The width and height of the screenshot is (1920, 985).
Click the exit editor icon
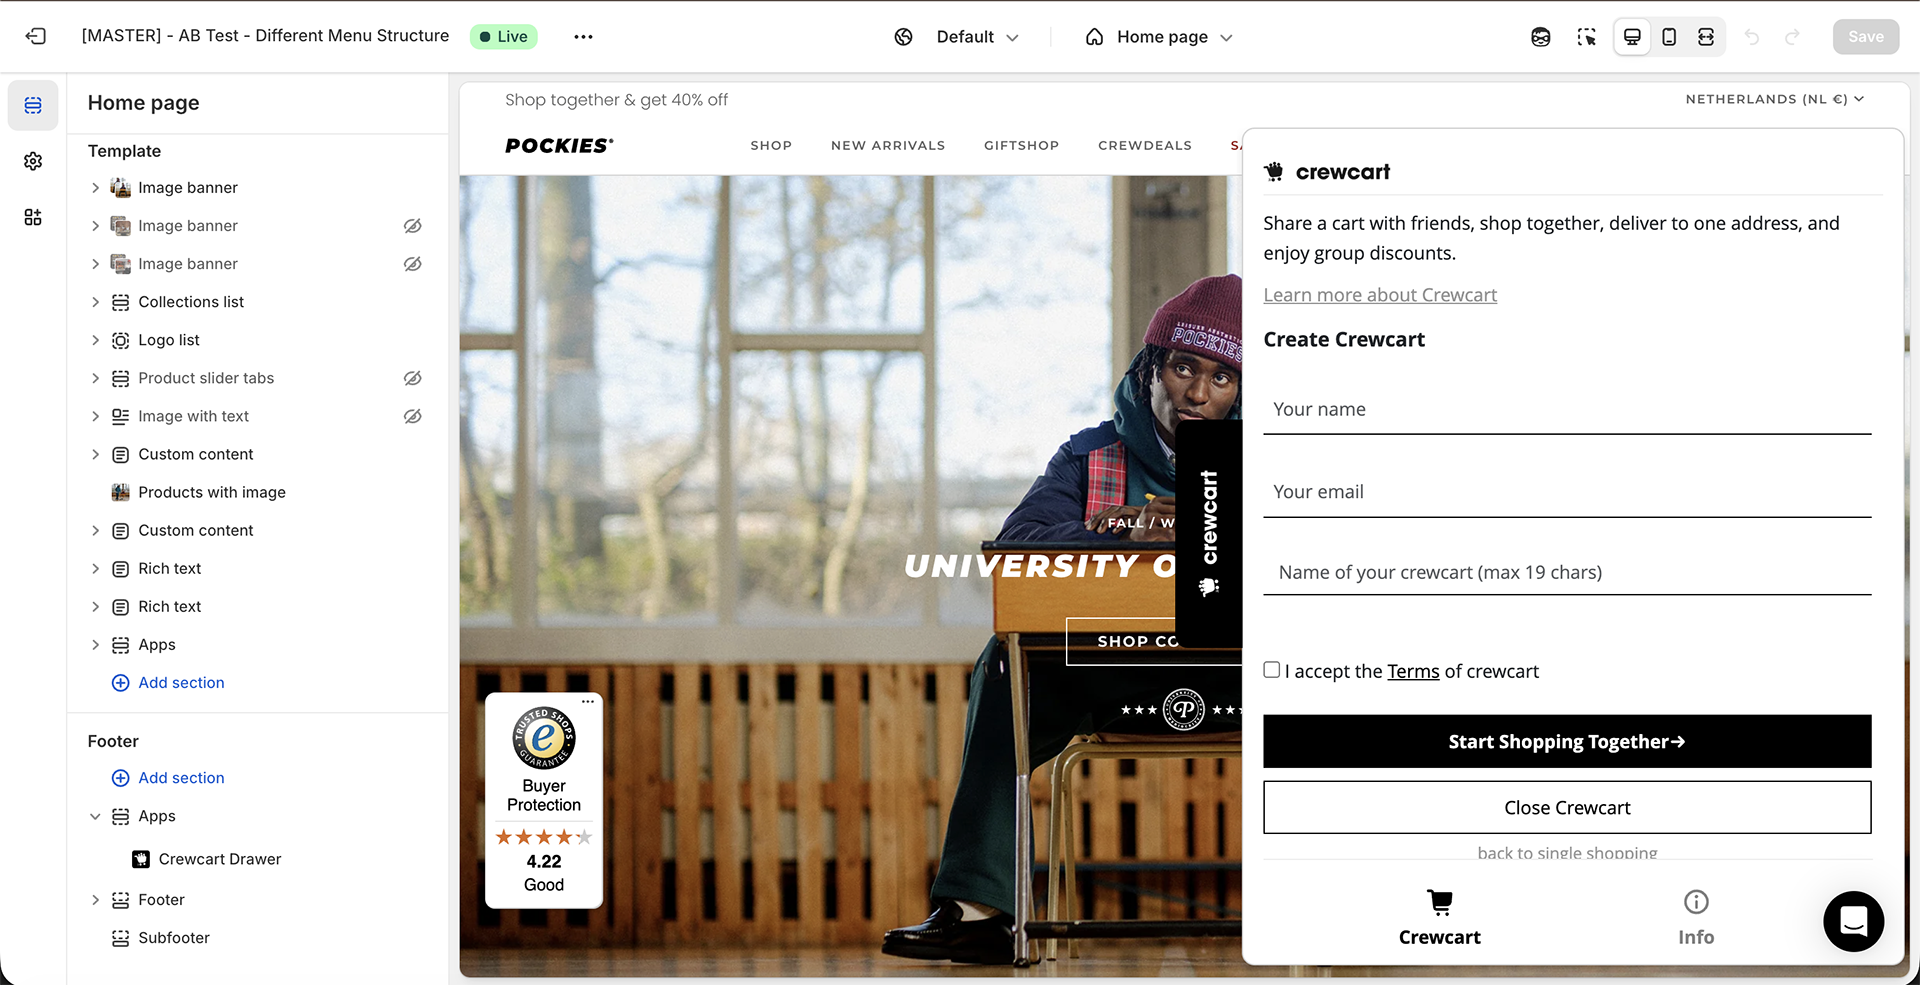click(36, 36)
